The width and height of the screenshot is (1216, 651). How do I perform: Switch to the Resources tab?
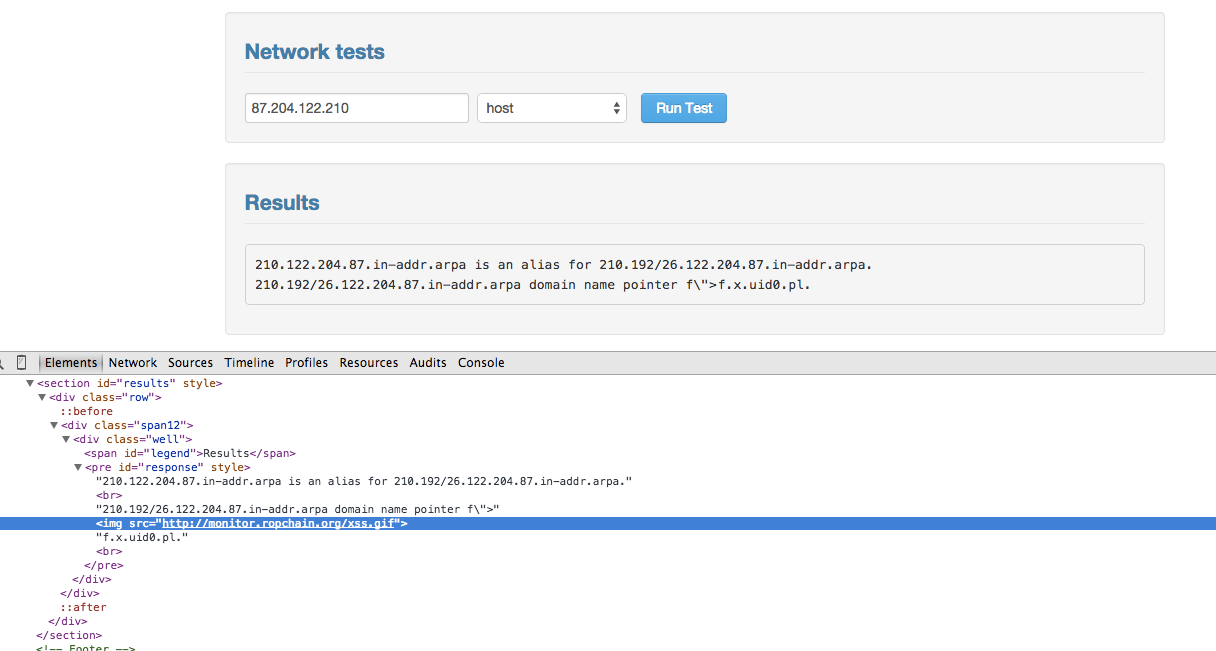pyautogui.click(x=368, y=363)
